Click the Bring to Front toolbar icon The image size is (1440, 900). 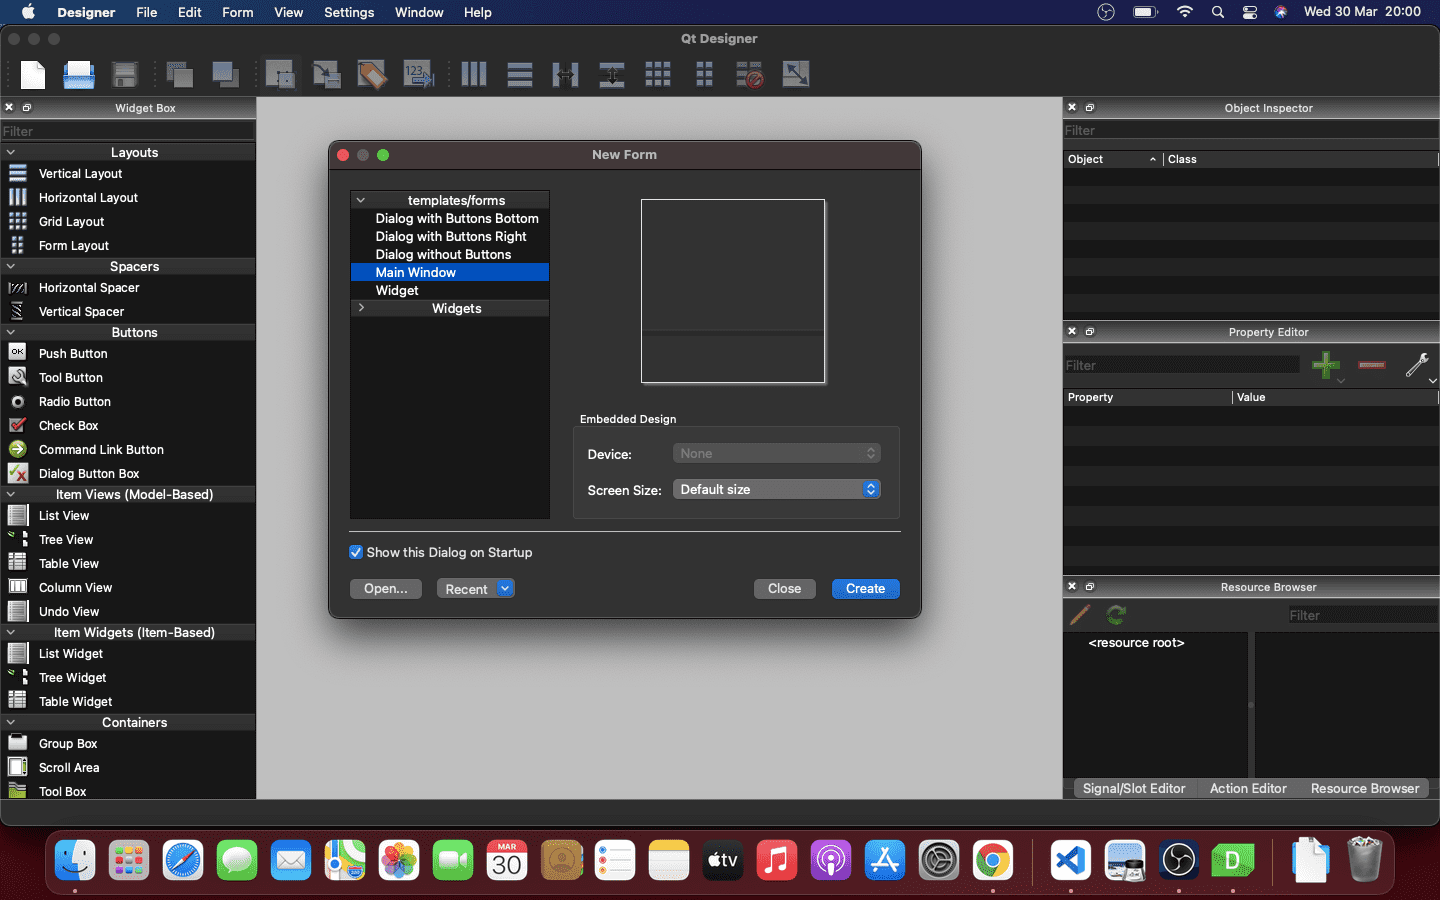(x=226, y=75)
